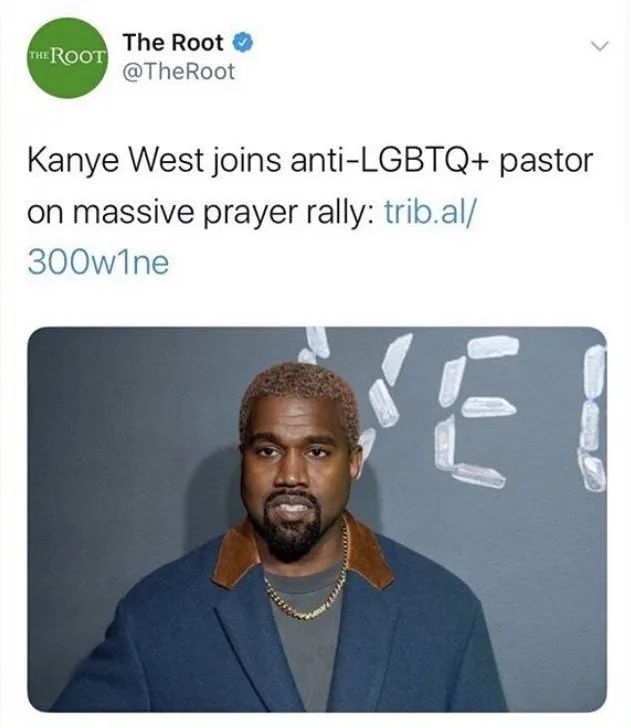Click the word "joins" in the tweet
The width and height of the screenshot is (631, 728).
pos(247,162)
